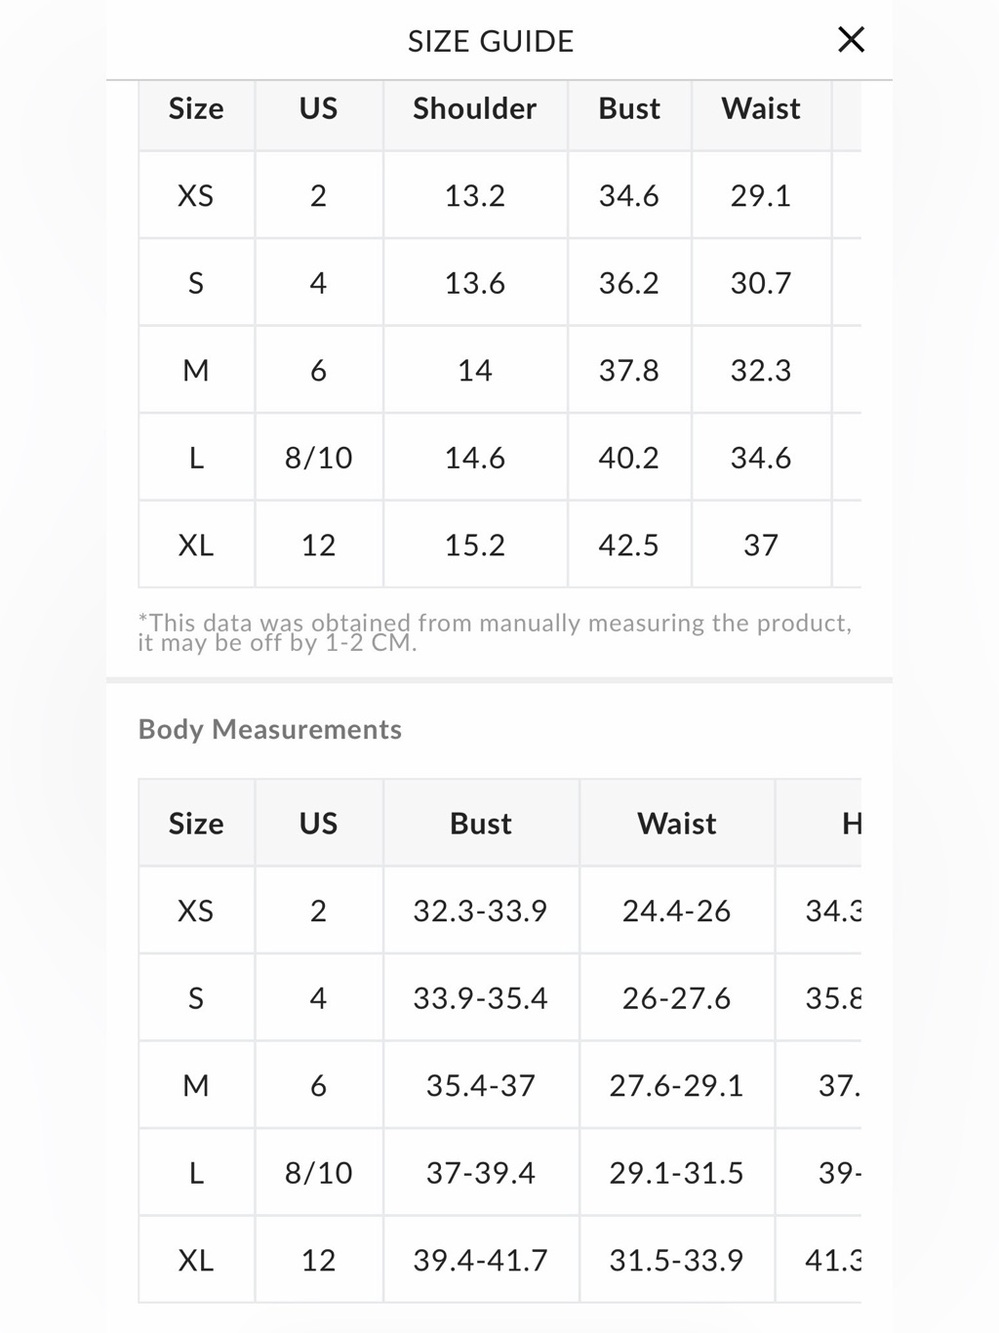Click the Bust header in product table
Screen dimensions: 999x1333
tap(629, 108)
